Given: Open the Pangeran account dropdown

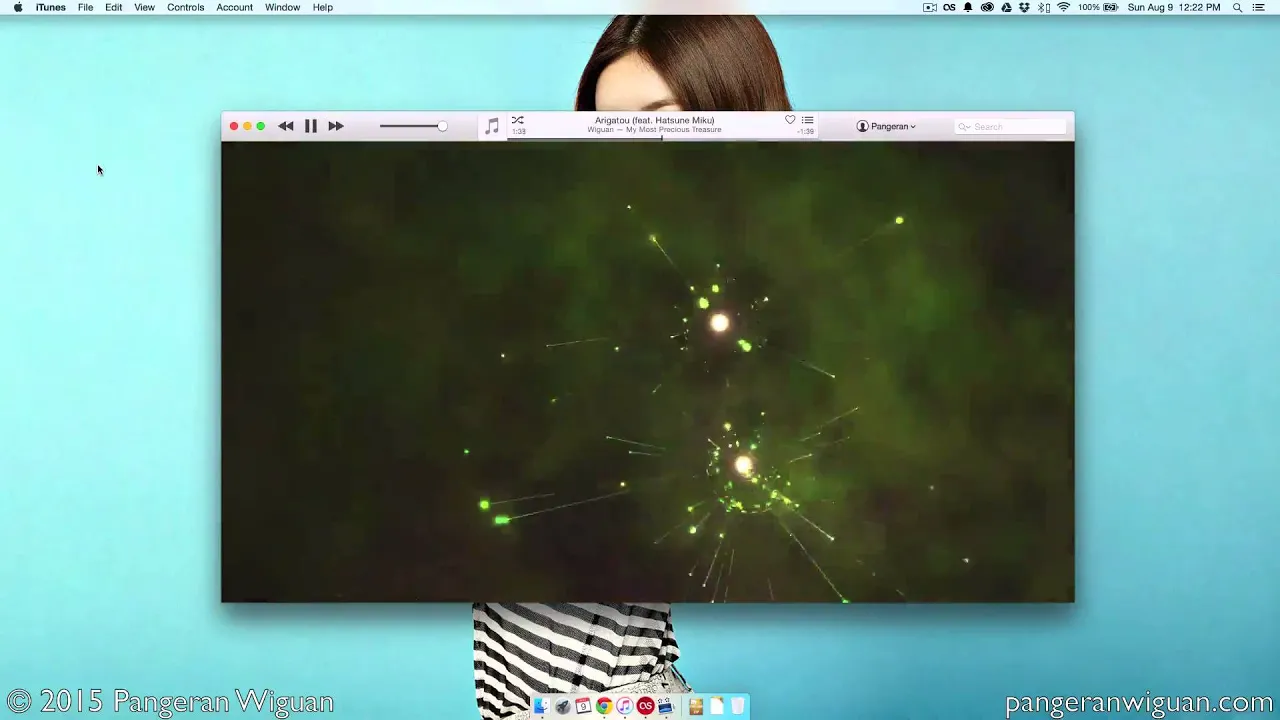Looking at the screenshot, I should point(886,126).
